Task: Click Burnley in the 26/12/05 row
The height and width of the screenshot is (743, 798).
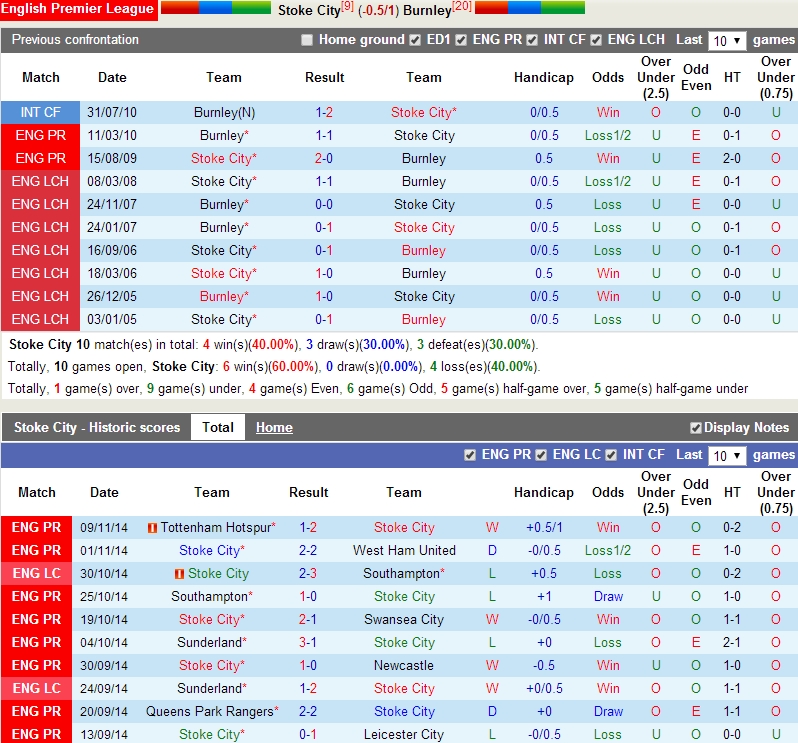Action: pyautogui.click(x=224, y=296)
